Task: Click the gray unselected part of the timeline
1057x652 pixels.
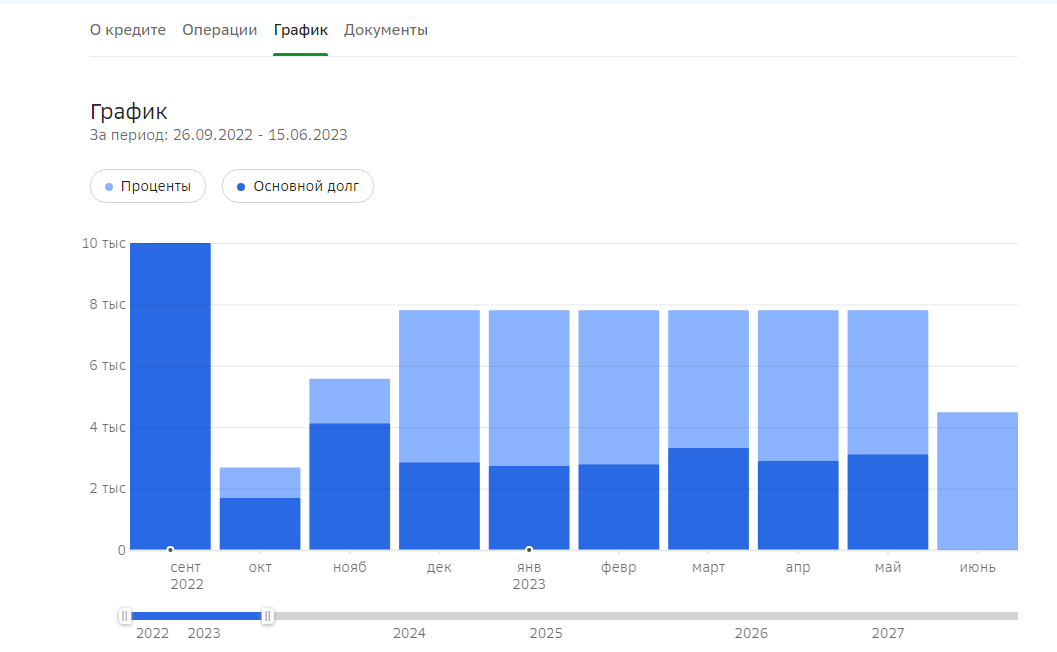Action: point(646,616)
